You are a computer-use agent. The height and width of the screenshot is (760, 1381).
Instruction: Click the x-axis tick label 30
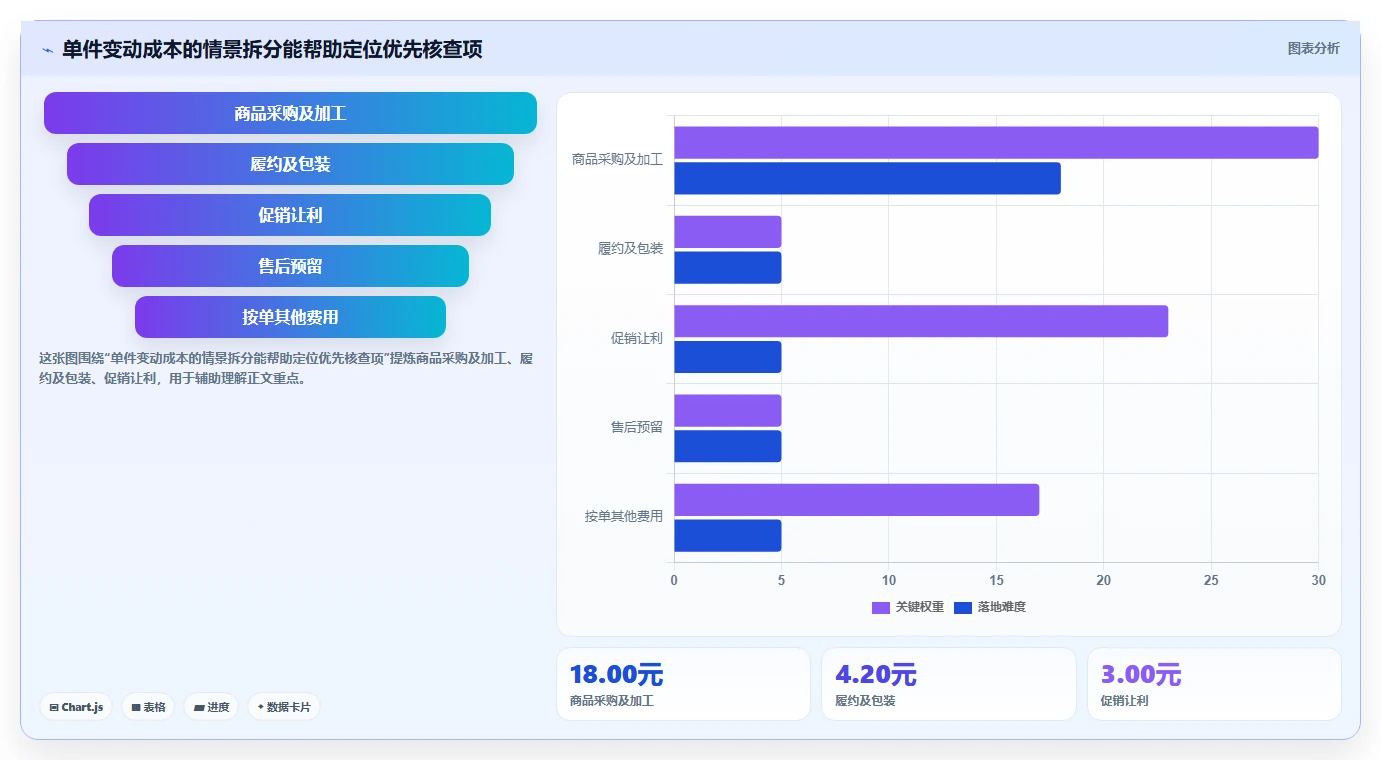click(1318, 580)
